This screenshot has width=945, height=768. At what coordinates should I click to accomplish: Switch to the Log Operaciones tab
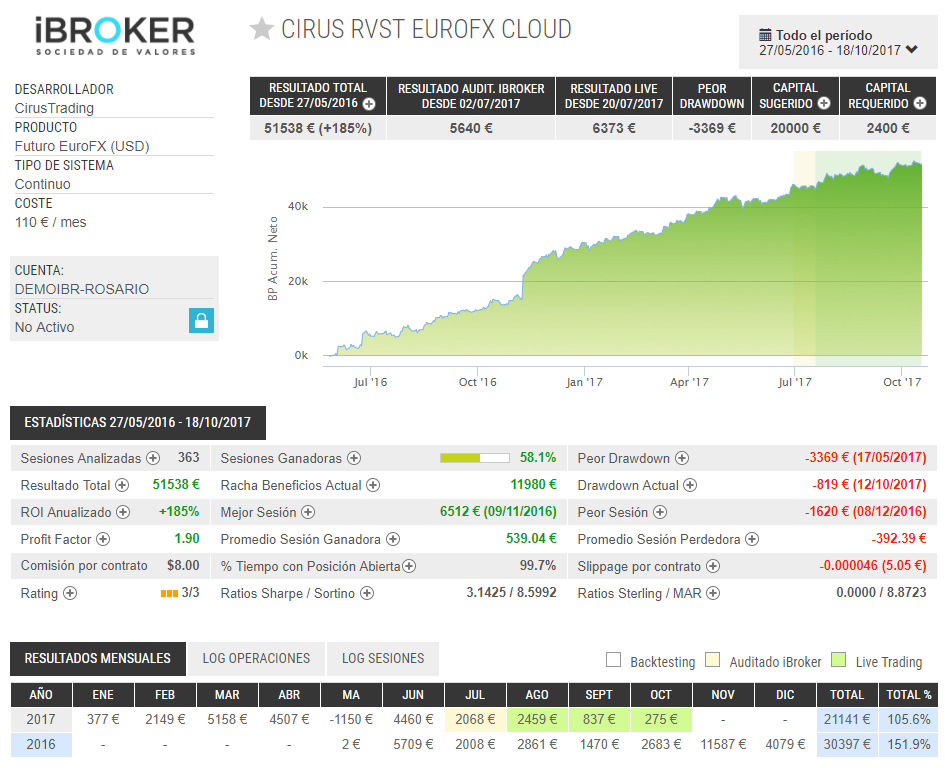coord(256,659)
